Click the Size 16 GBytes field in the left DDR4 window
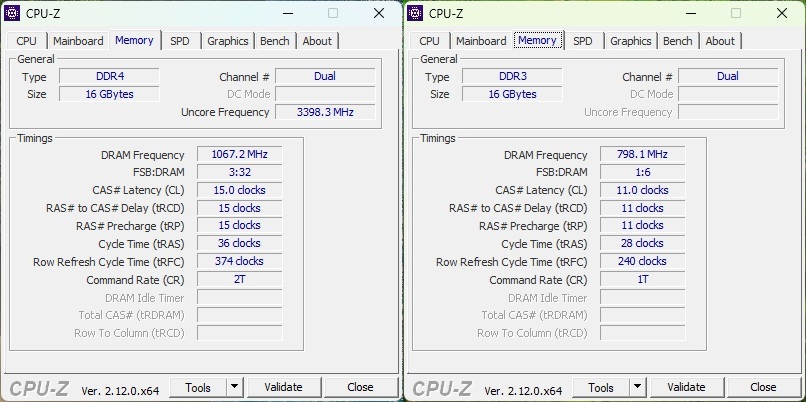Image resolution: width=806 pixels, height=402 pixels. pos(109,94)
